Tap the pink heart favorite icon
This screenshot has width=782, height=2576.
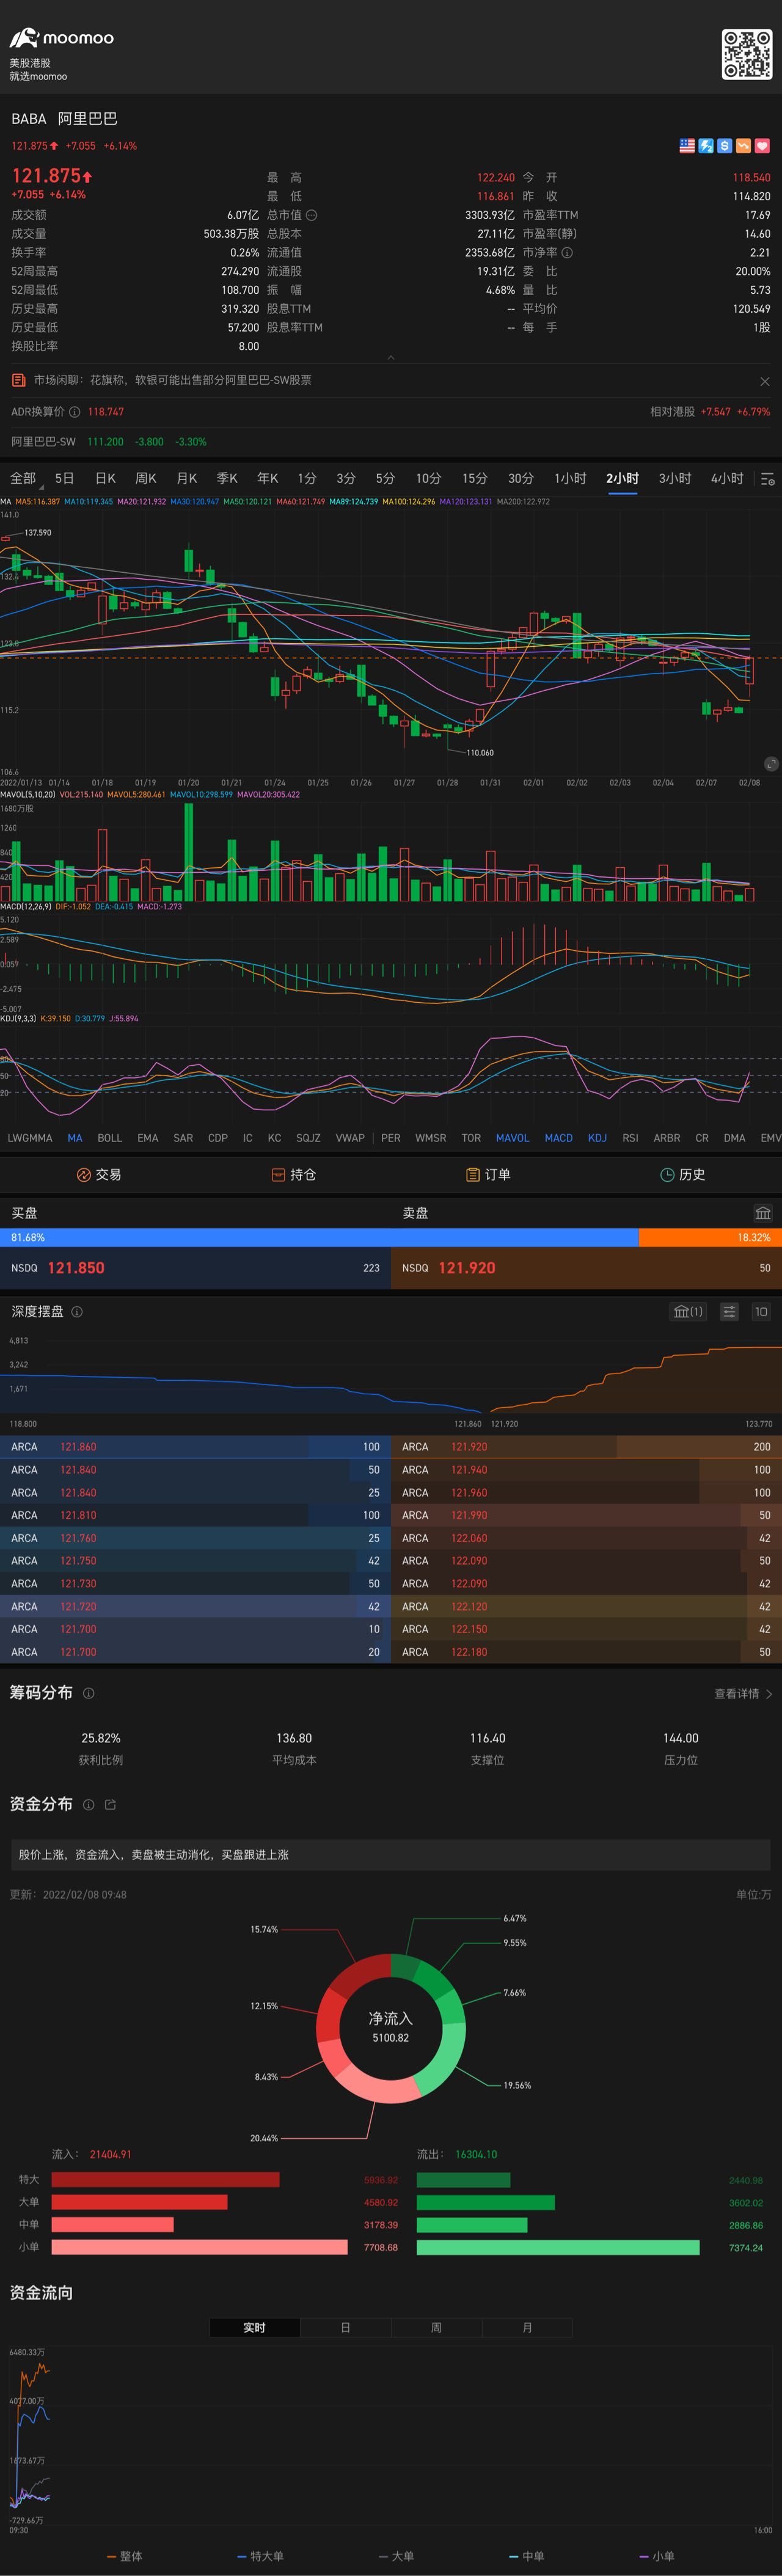(762, 146)
